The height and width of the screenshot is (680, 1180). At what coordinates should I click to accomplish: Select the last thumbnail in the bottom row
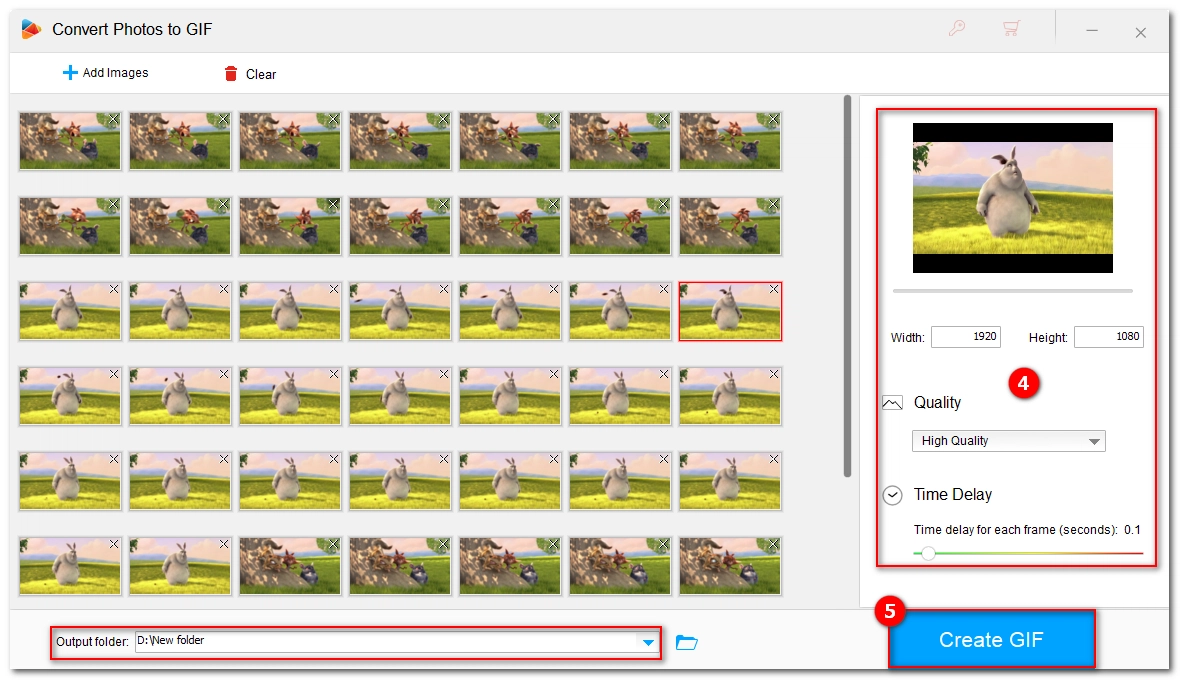coord(730,566)
